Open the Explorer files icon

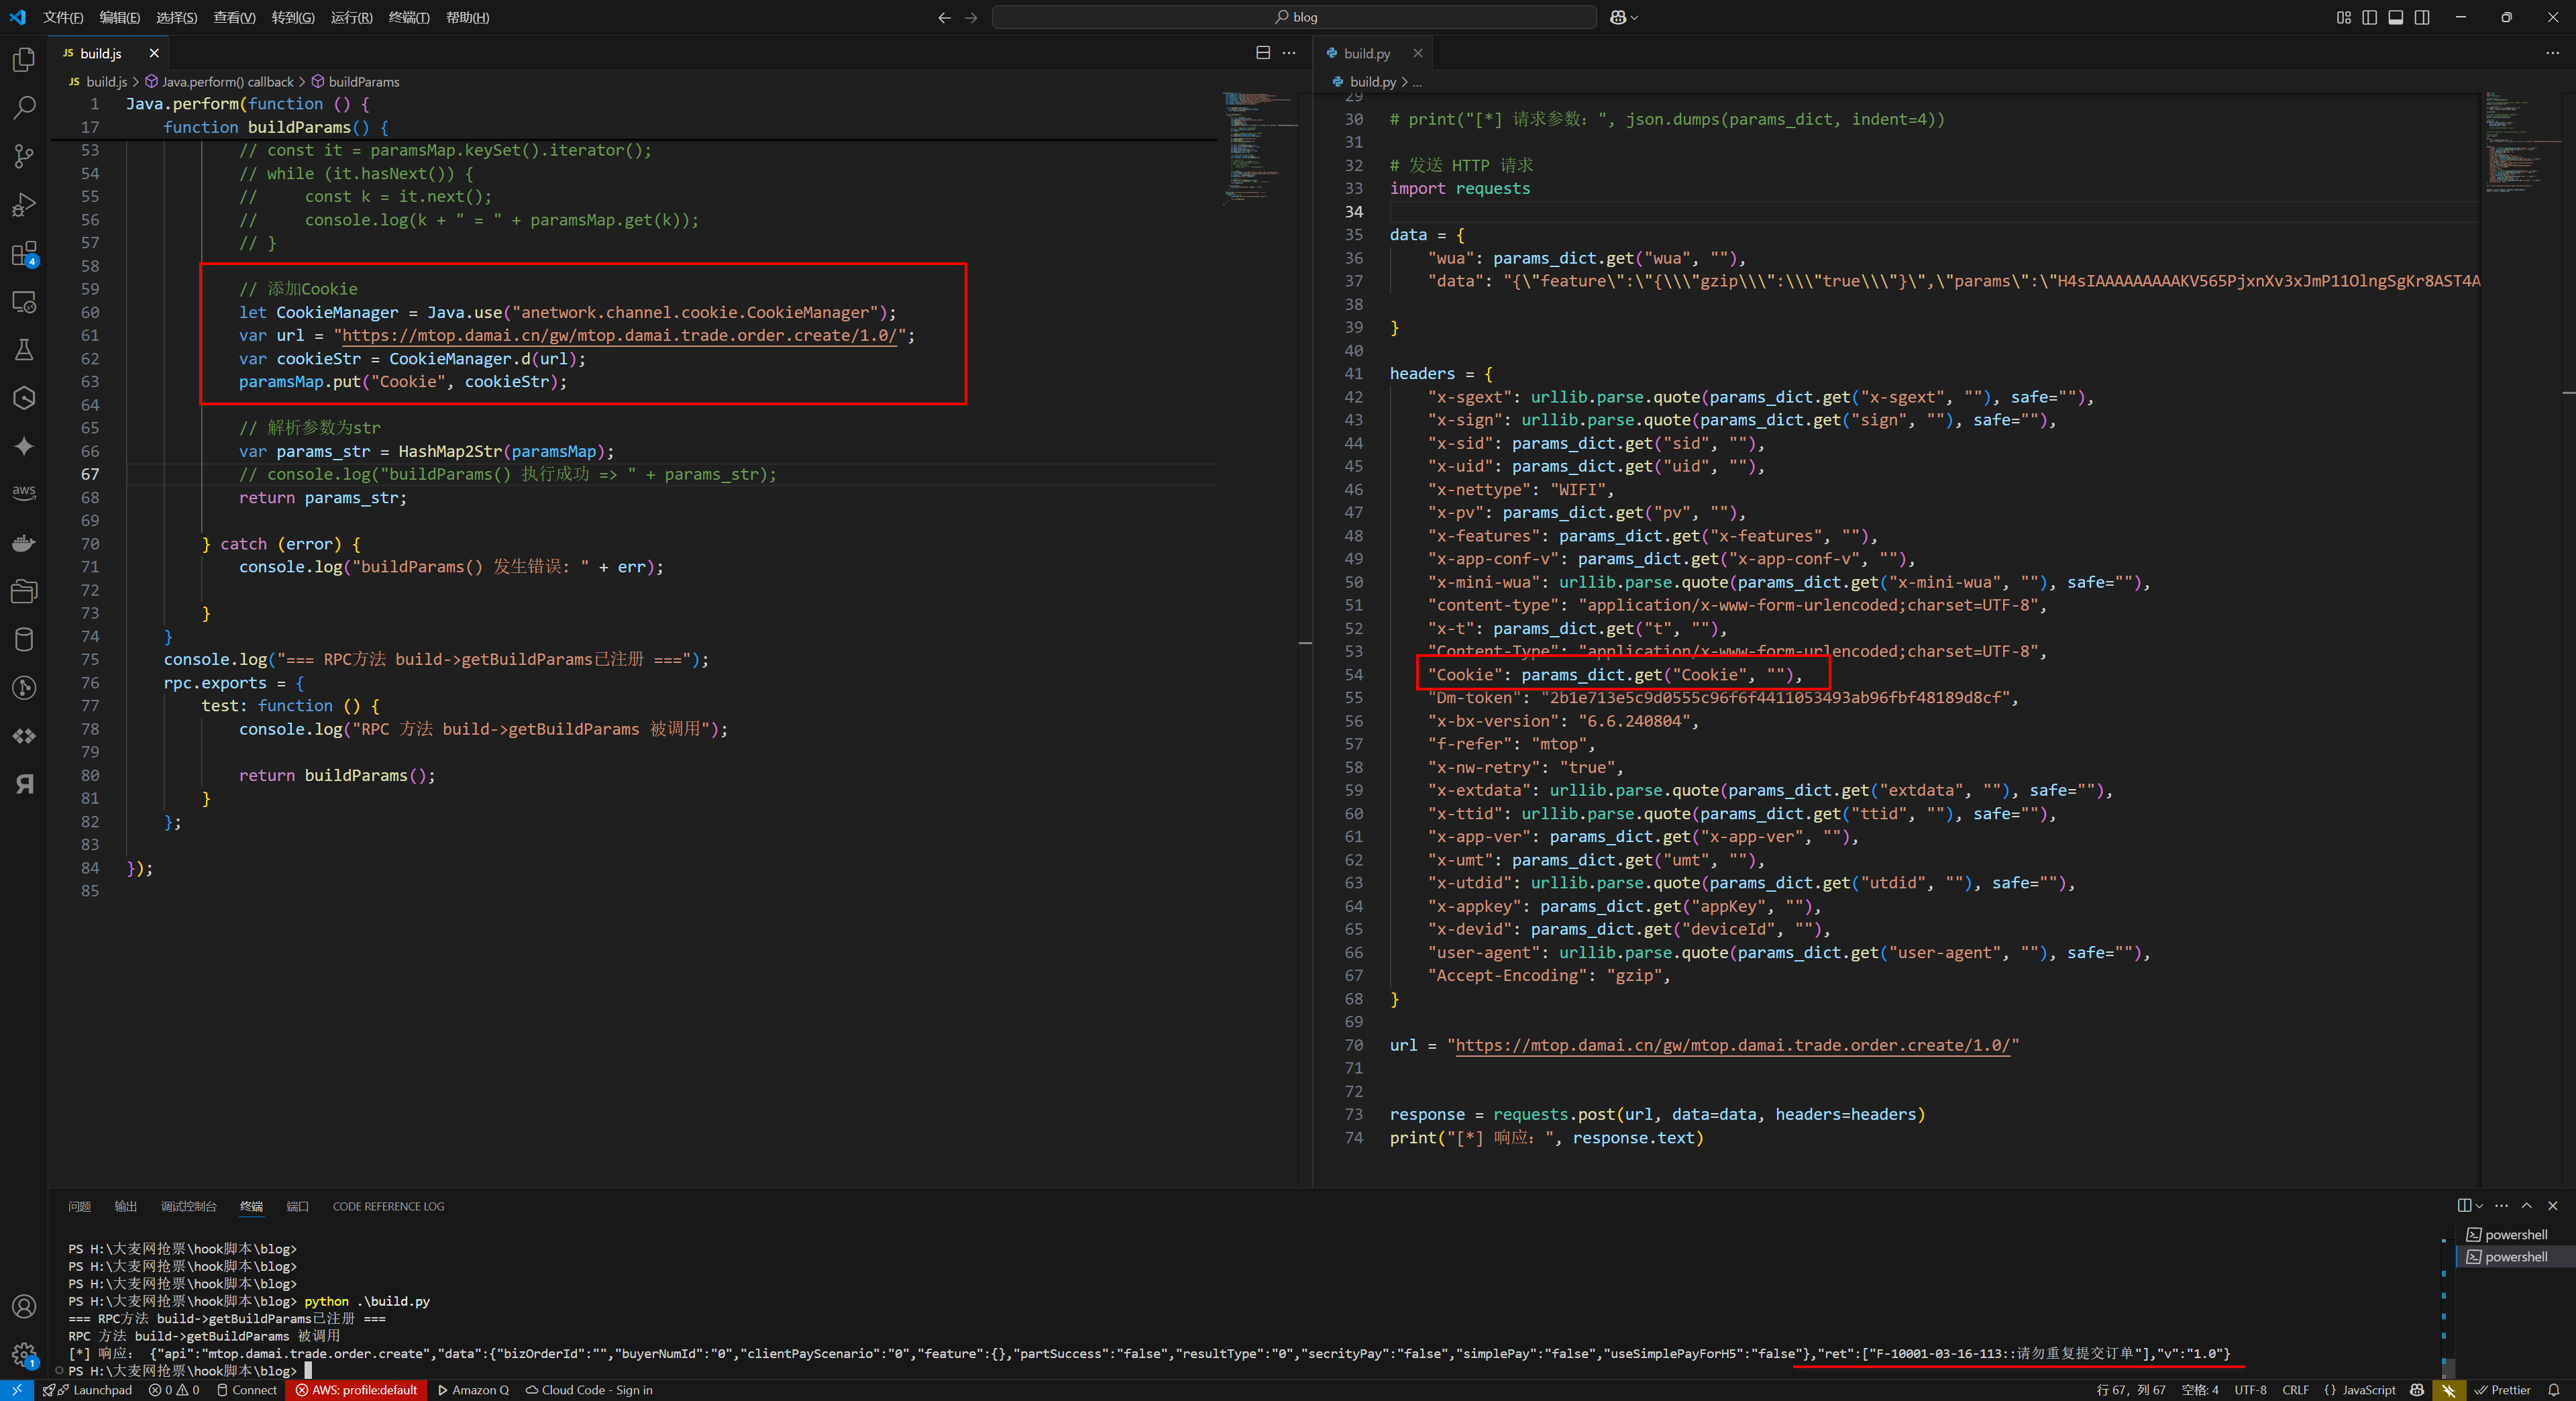click(24, 59)
